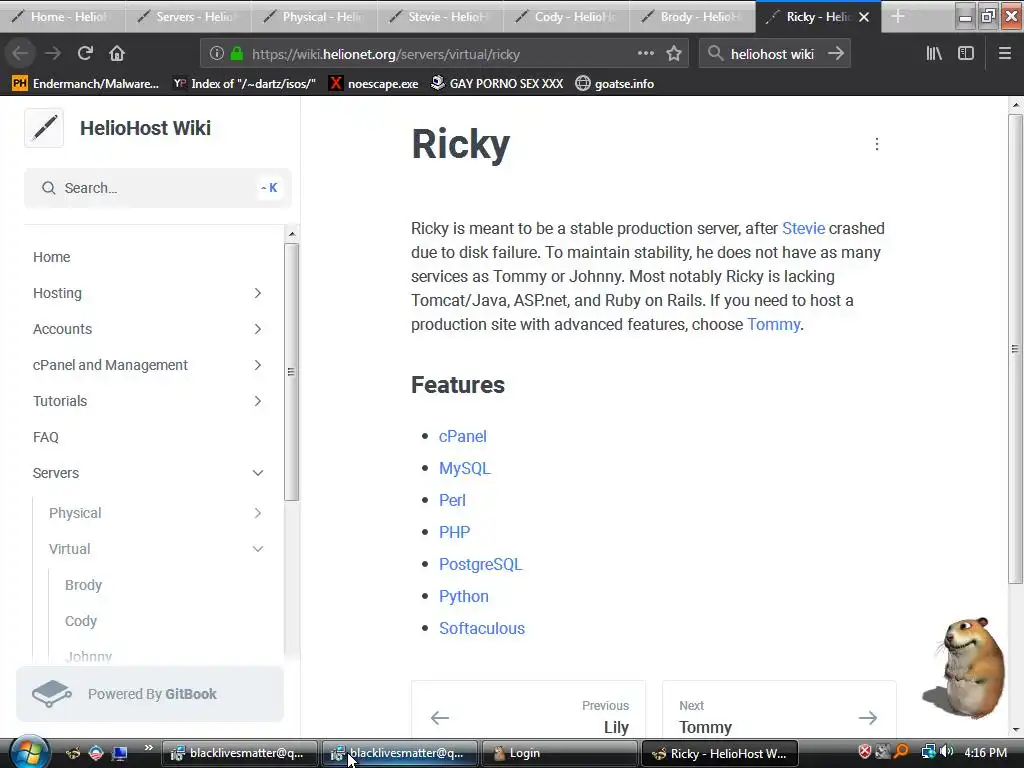Image resolution: width=1024 pixels, height=768 pixels.
Task: Click the network icon in system tray
Action: coord(928,752)
